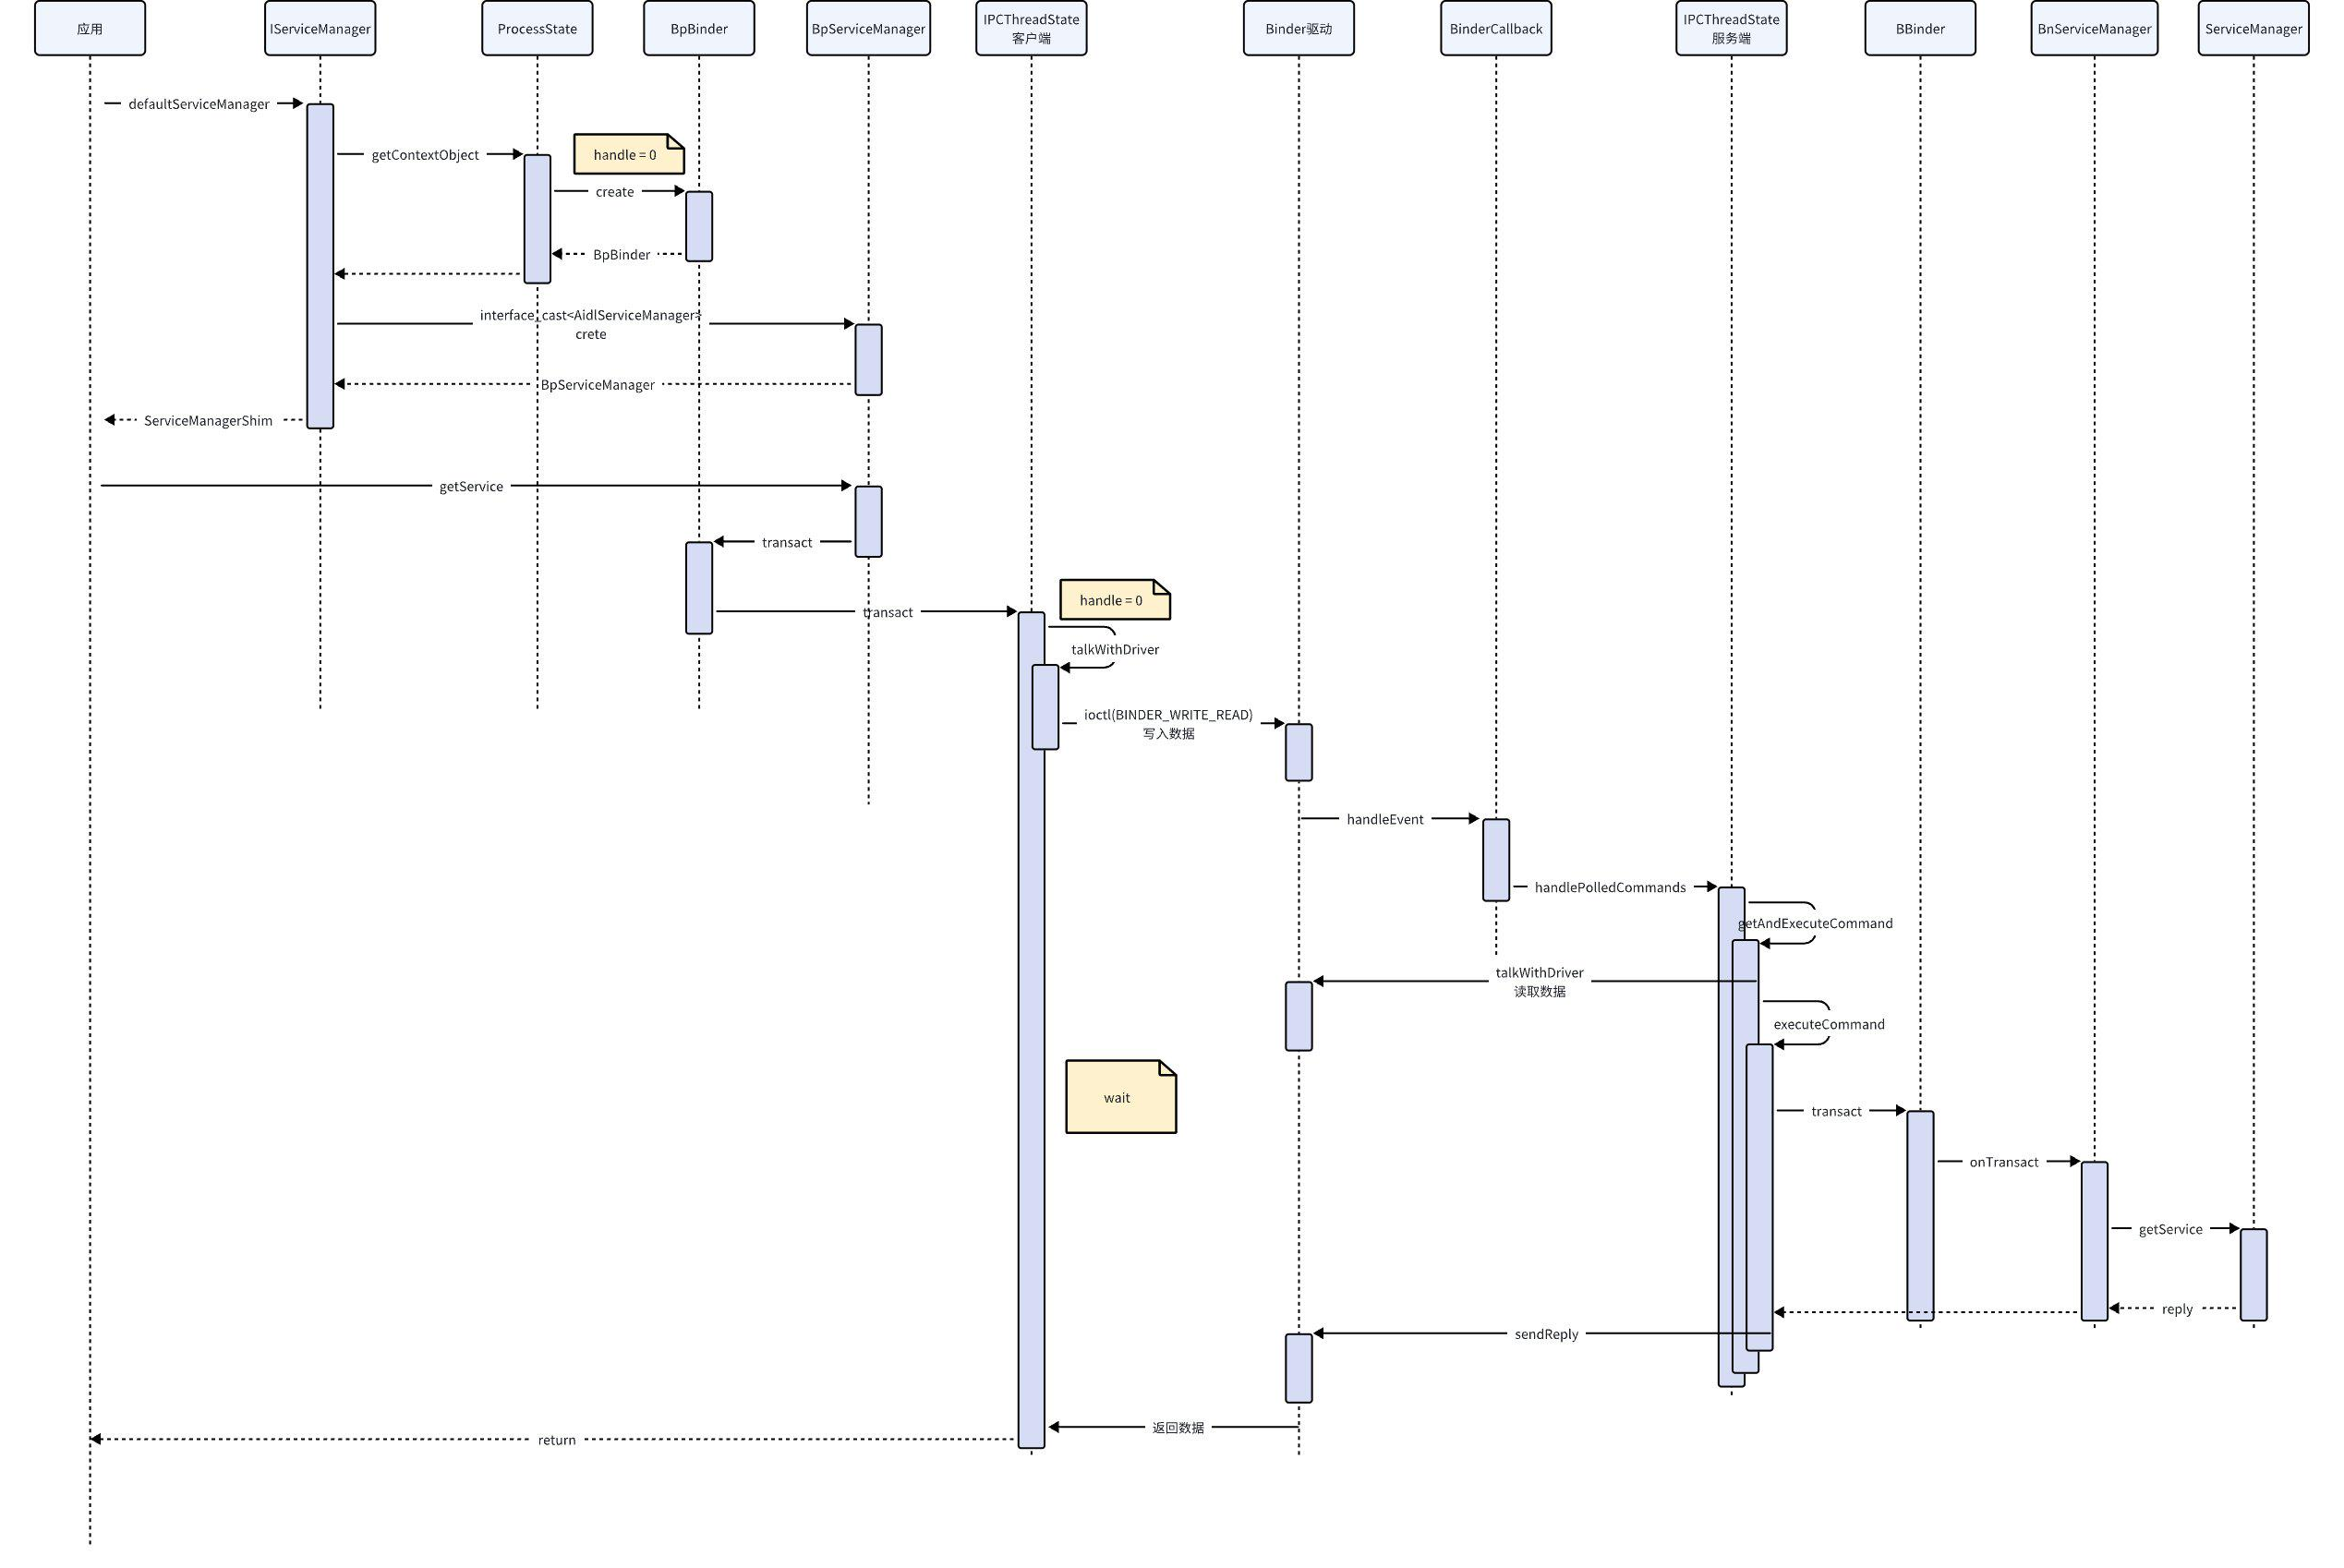The height and width of the screenshot is (1568, 2344).
Task: Click the handle = 0 note near IPCThreadState
Action: 1114,600
